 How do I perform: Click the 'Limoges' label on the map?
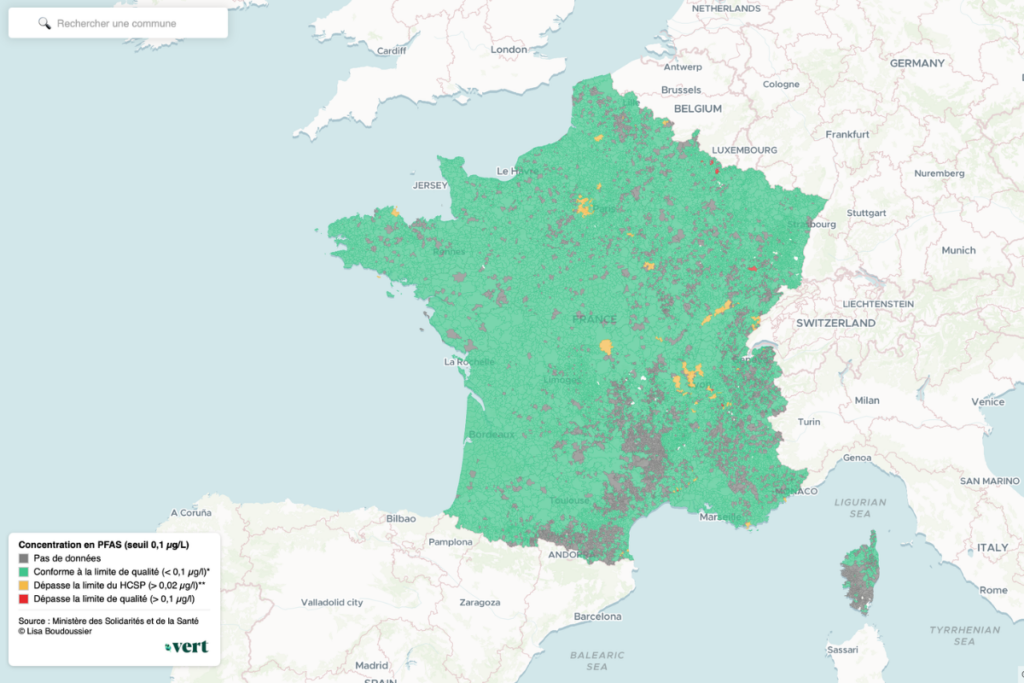tap(562, 380)
